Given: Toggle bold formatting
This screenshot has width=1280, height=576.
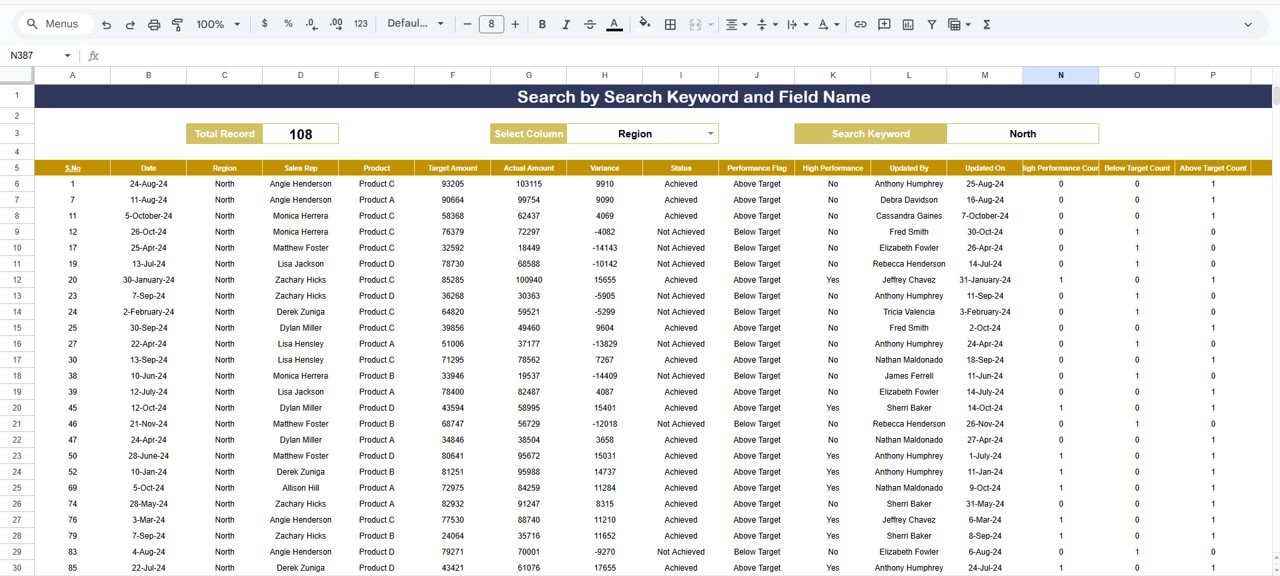Looking at the screenshot, I should pyautogui.click(x=541, y=24).
